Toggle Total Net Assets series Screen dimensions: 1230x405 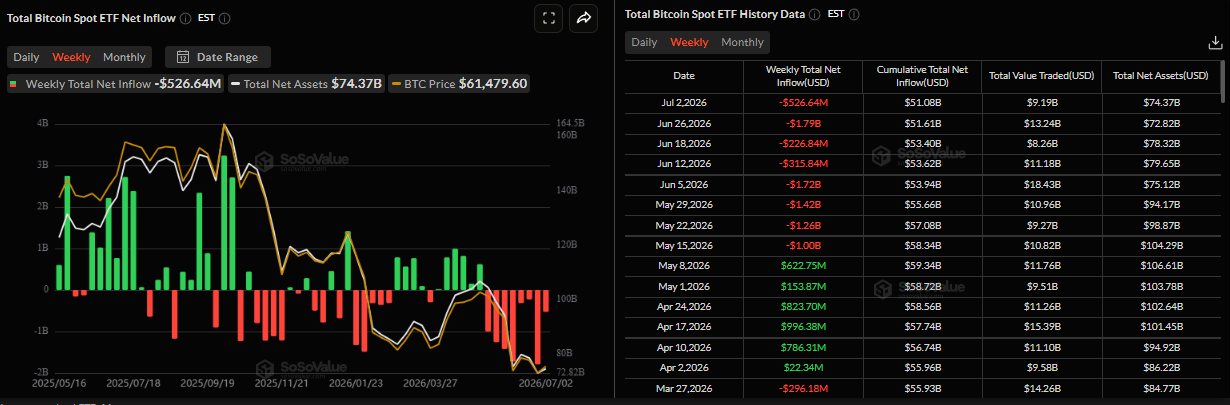(x=307, y=84)
